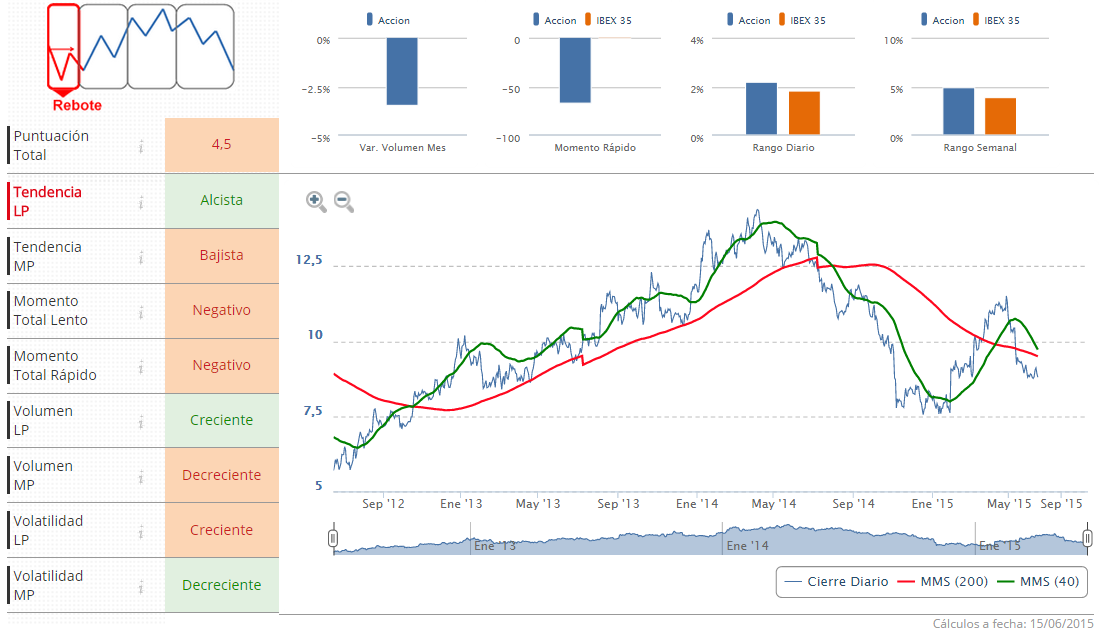Click the left handle of range navigator
The image size is (1101, 637).
(334, 540)
